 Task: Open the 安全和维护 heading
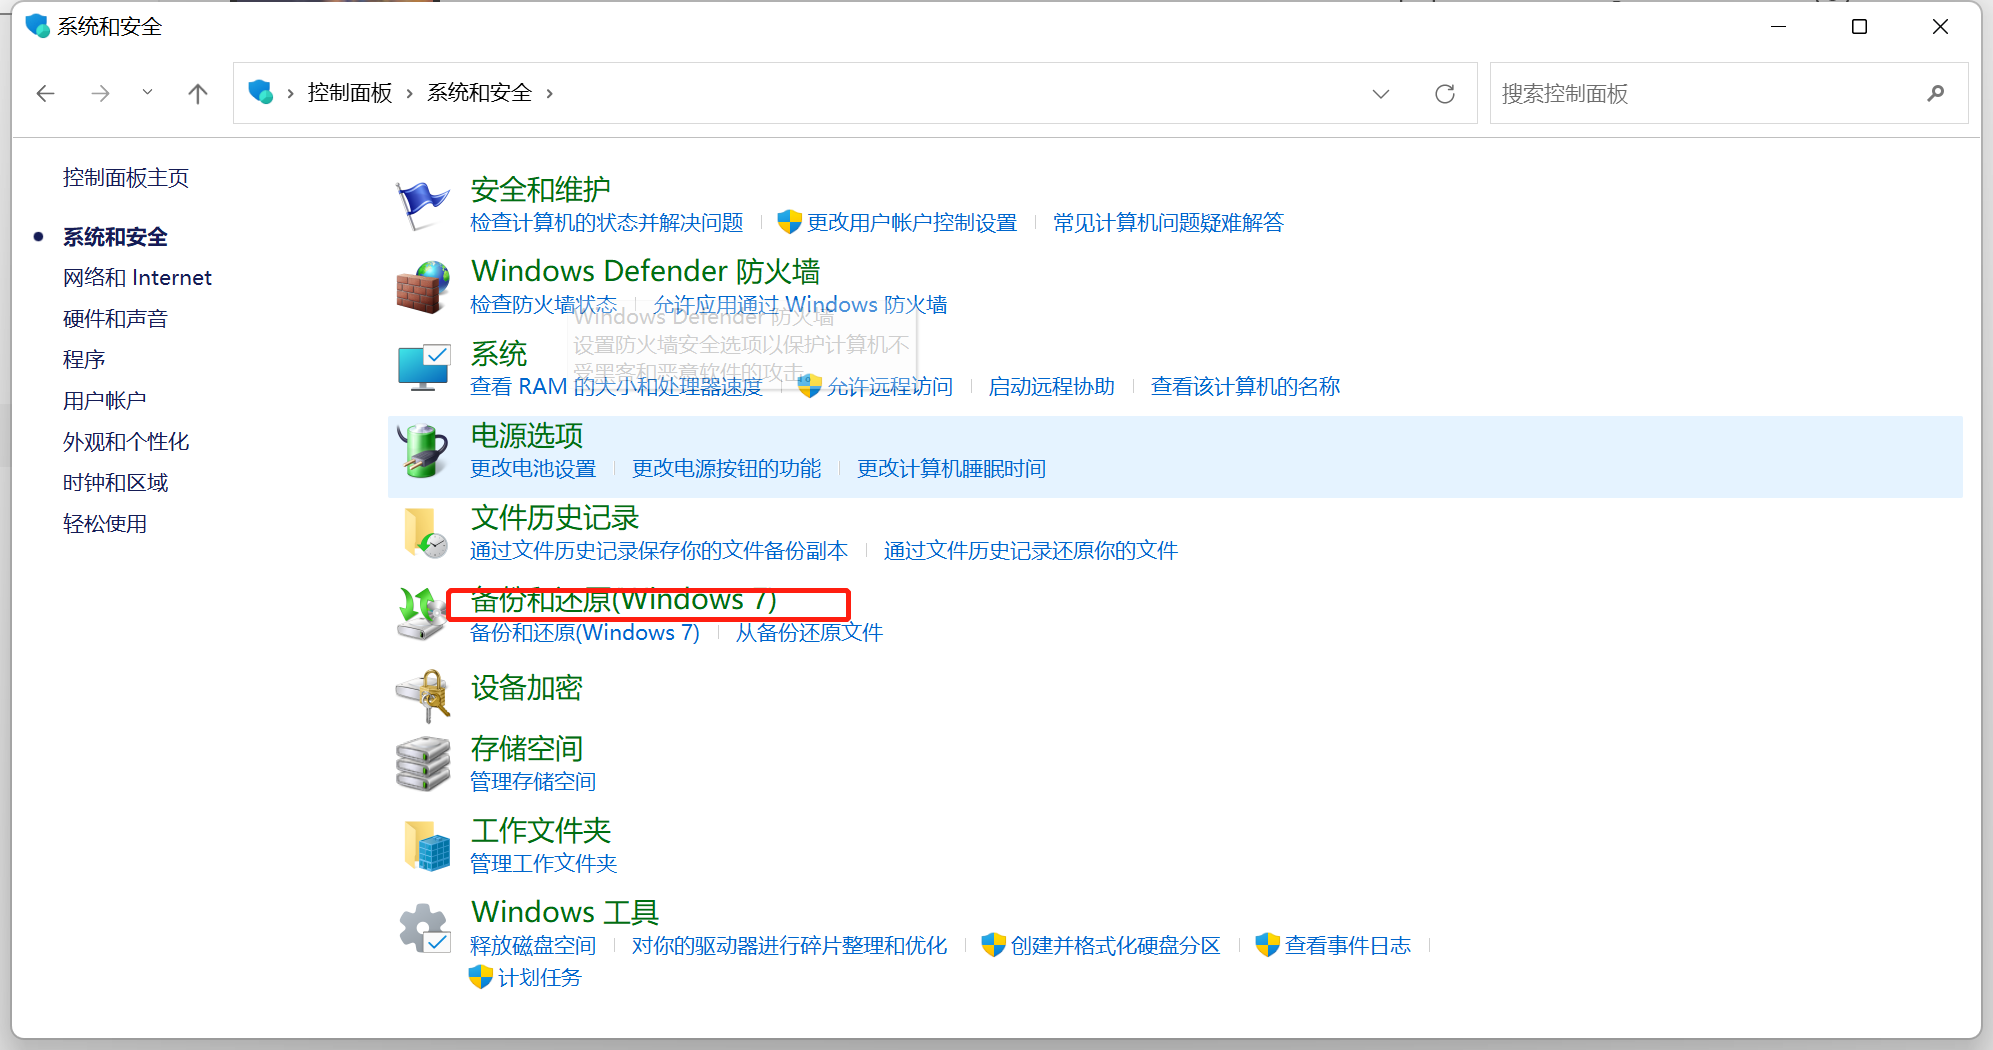[x=541, y=189]
